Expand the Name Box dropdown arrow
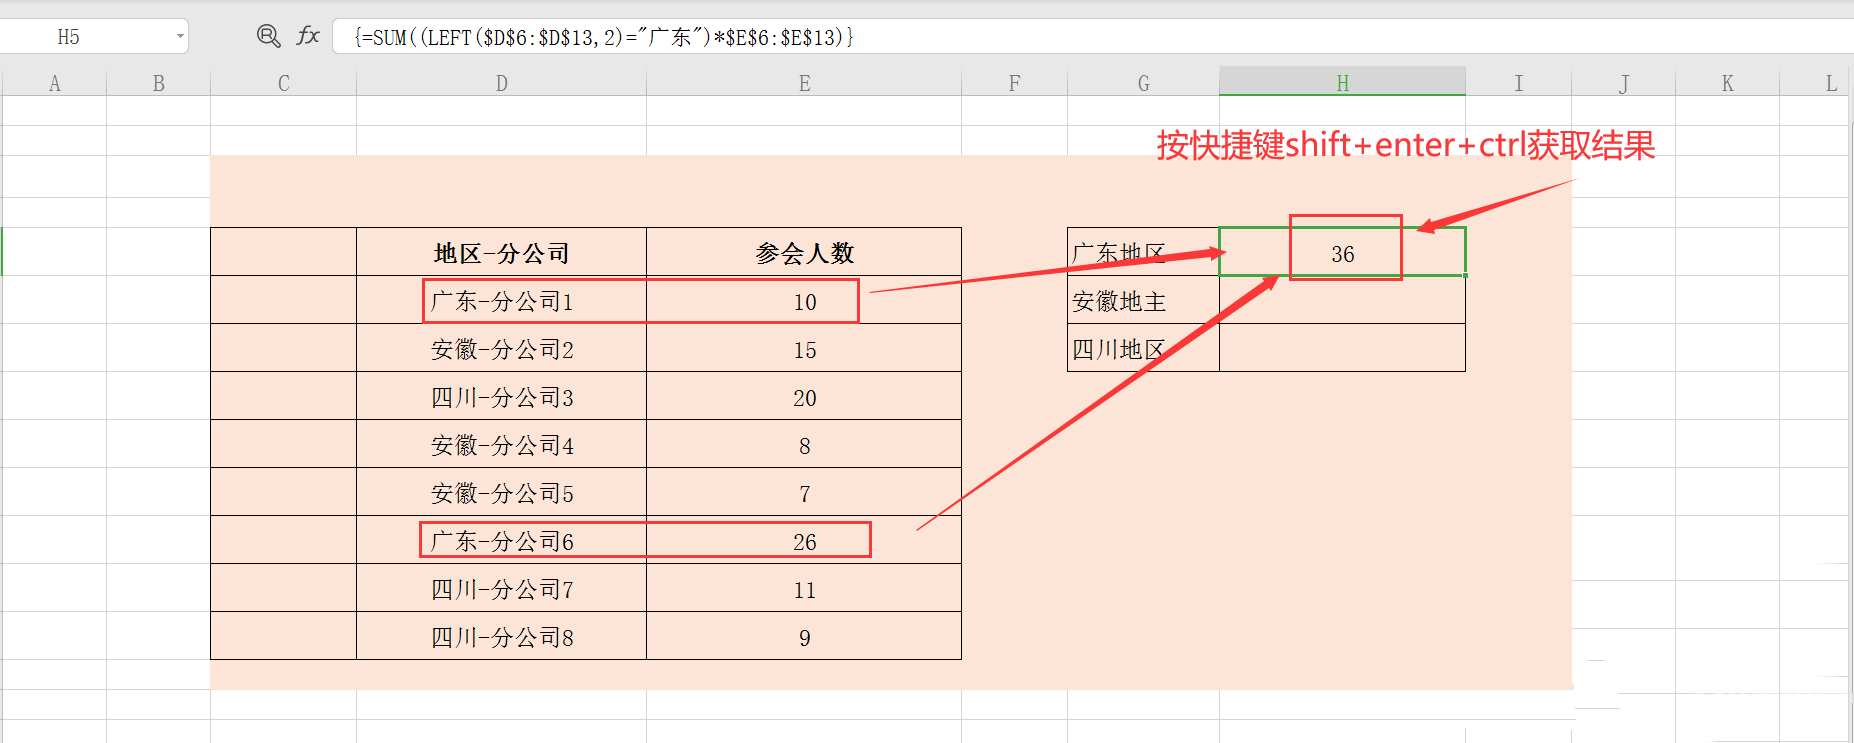The height and width of the screenshot is (743, 1854). coord(180,37)
